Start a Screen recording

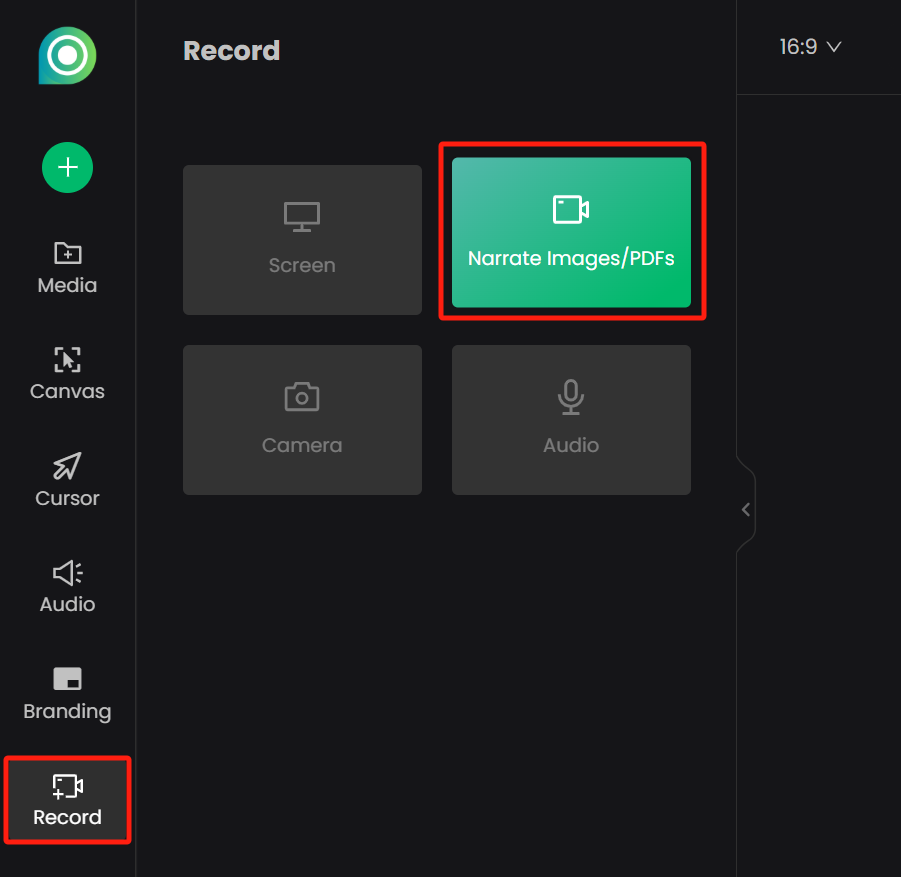302,240
